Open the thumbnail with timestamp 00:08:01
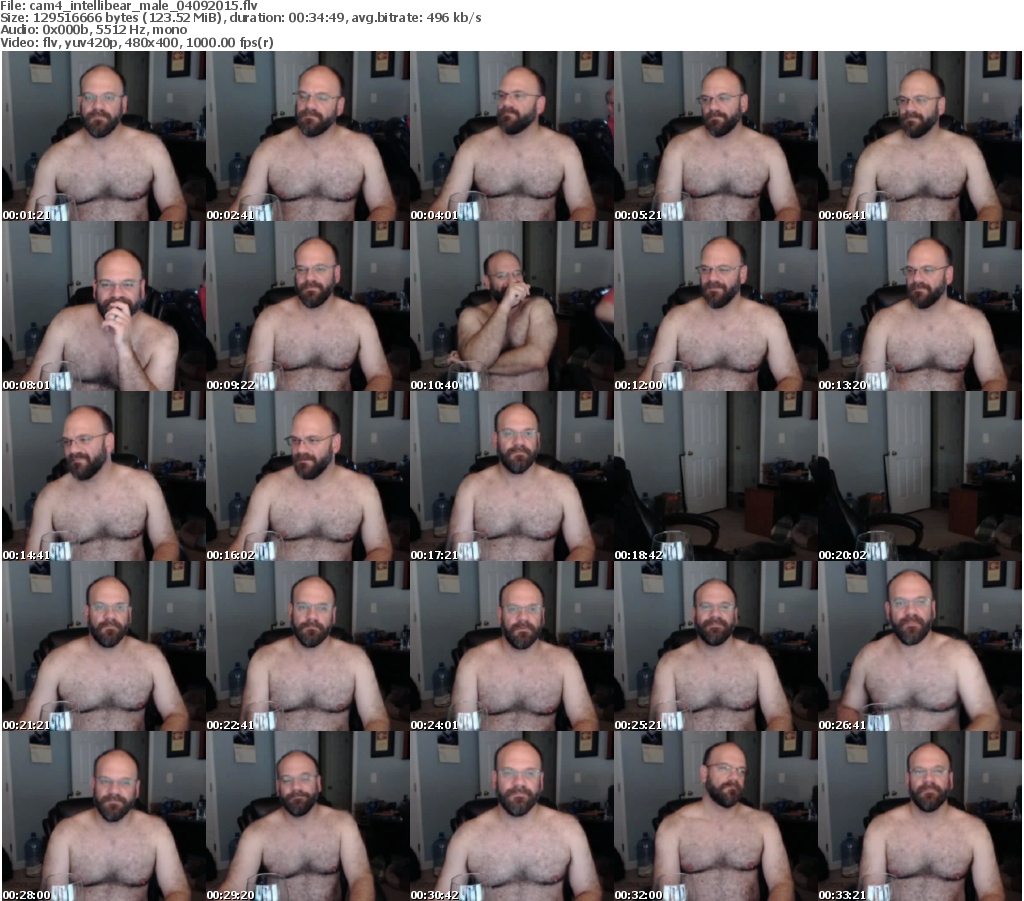This screenshot has height=901, width=1024. [x=104, y=306]
